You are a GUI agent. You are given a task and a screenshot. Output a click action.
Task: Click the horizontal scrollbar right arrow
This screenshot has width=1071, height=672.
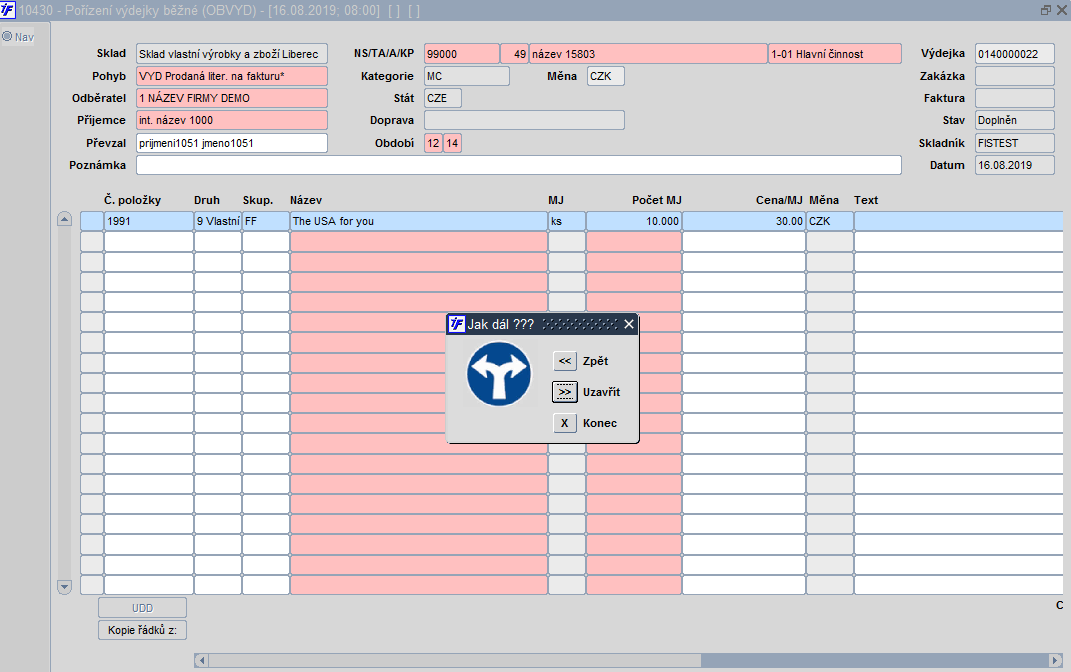click(x=1055, y=660)
